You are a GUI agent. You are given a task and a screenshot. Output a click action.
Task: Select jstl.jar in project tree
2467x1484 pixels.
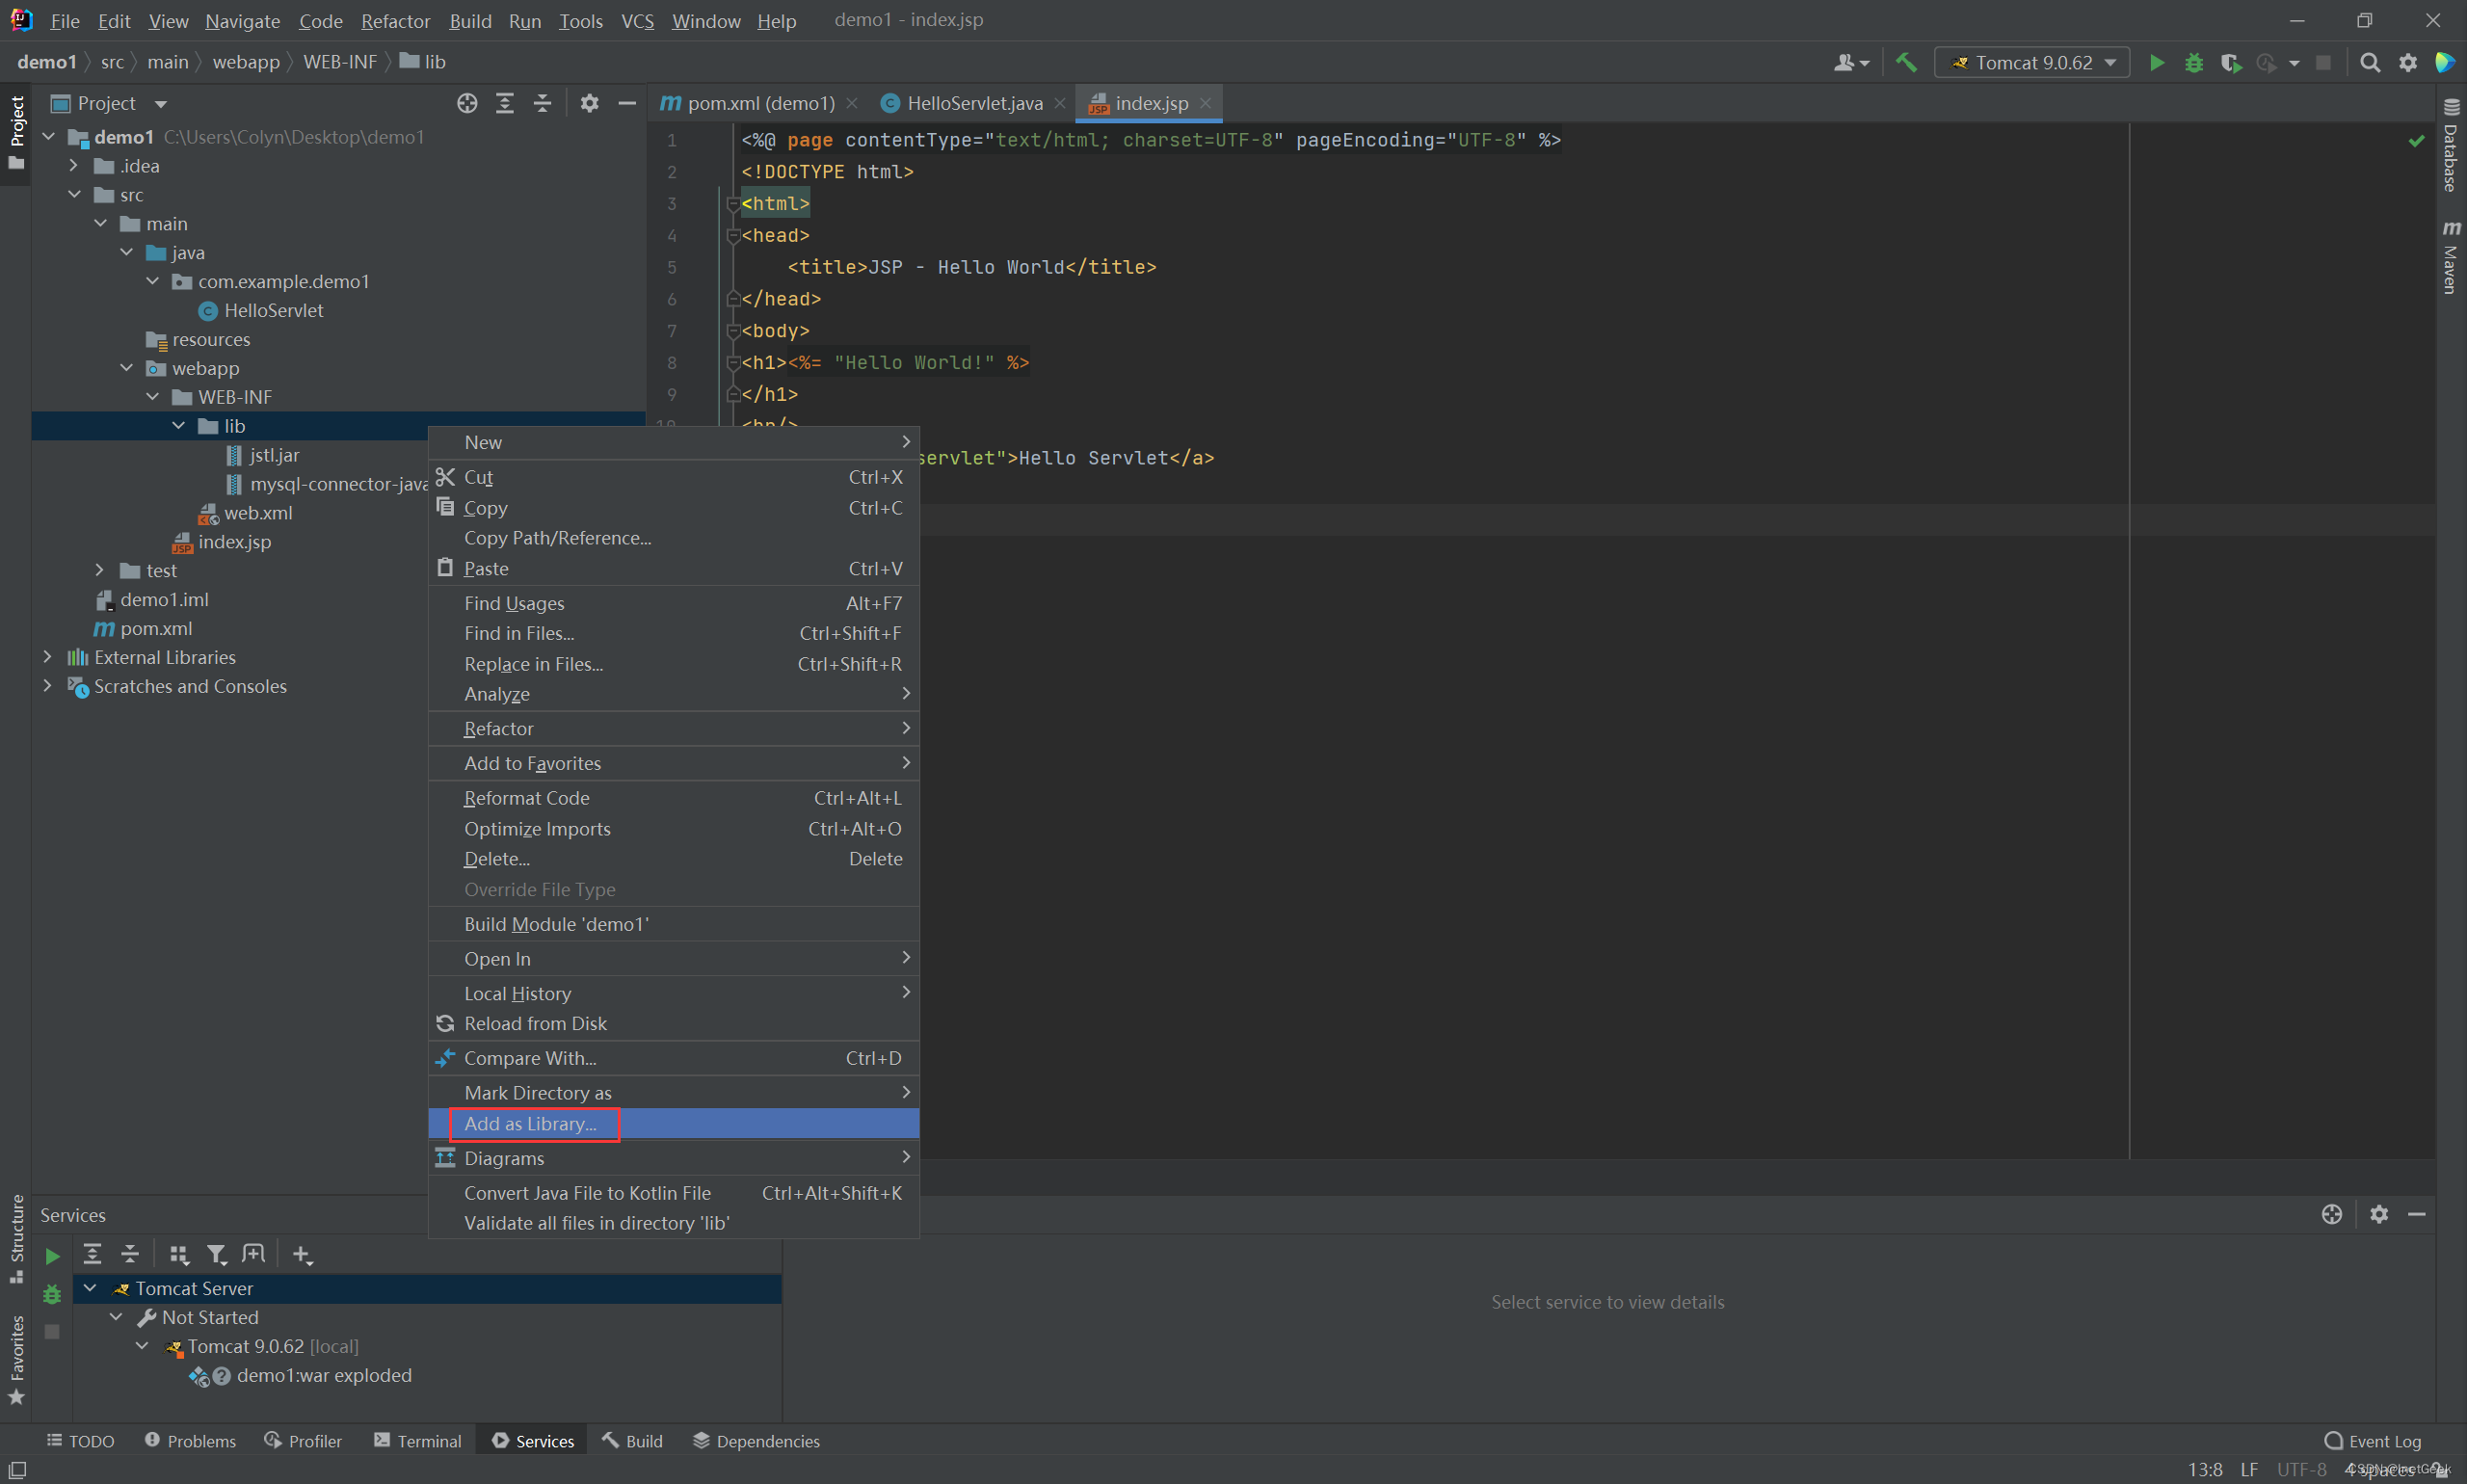point(274,455)
